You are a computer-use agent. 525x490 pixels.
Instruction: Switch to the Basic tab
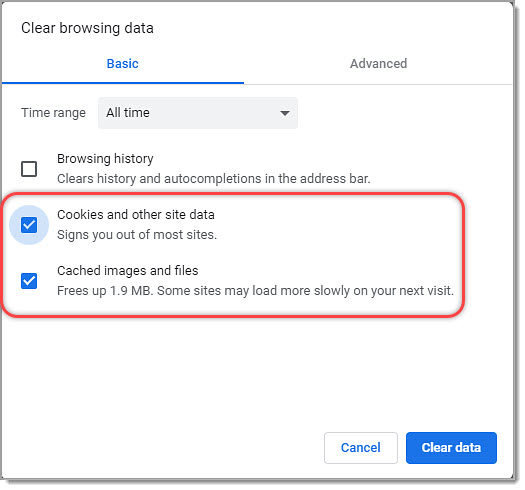(123, 64)
